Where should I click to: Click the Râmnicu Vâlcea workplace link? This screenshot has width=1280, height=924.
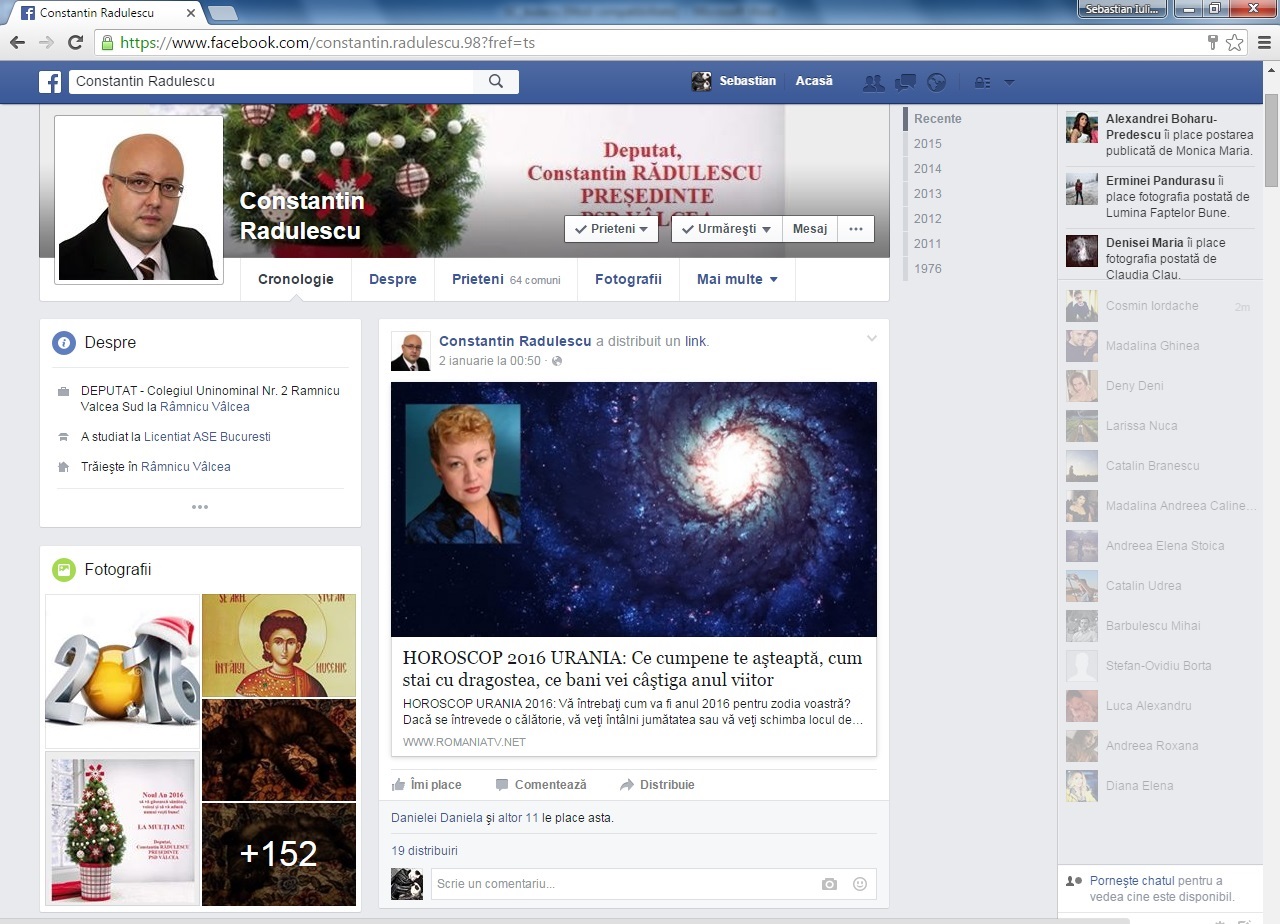coord(205,407)
